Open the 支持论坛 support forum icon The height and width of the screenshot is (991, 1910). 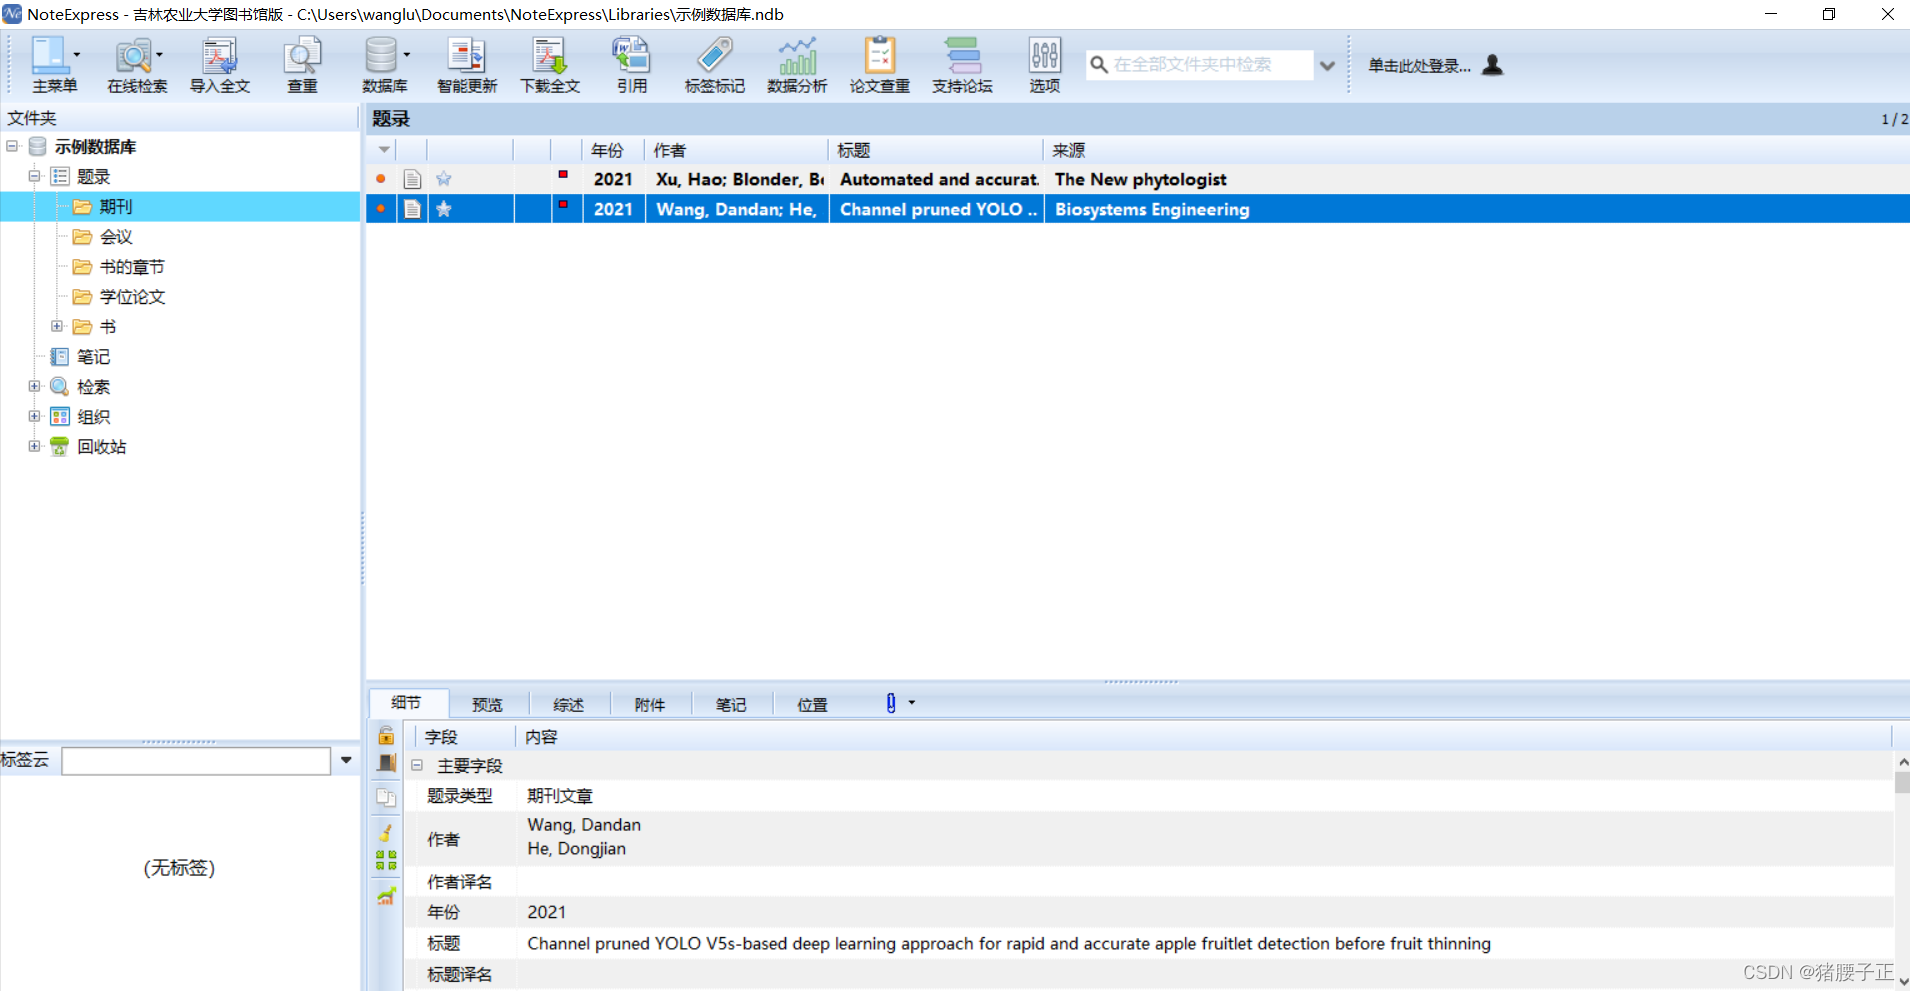pos(962,56)
